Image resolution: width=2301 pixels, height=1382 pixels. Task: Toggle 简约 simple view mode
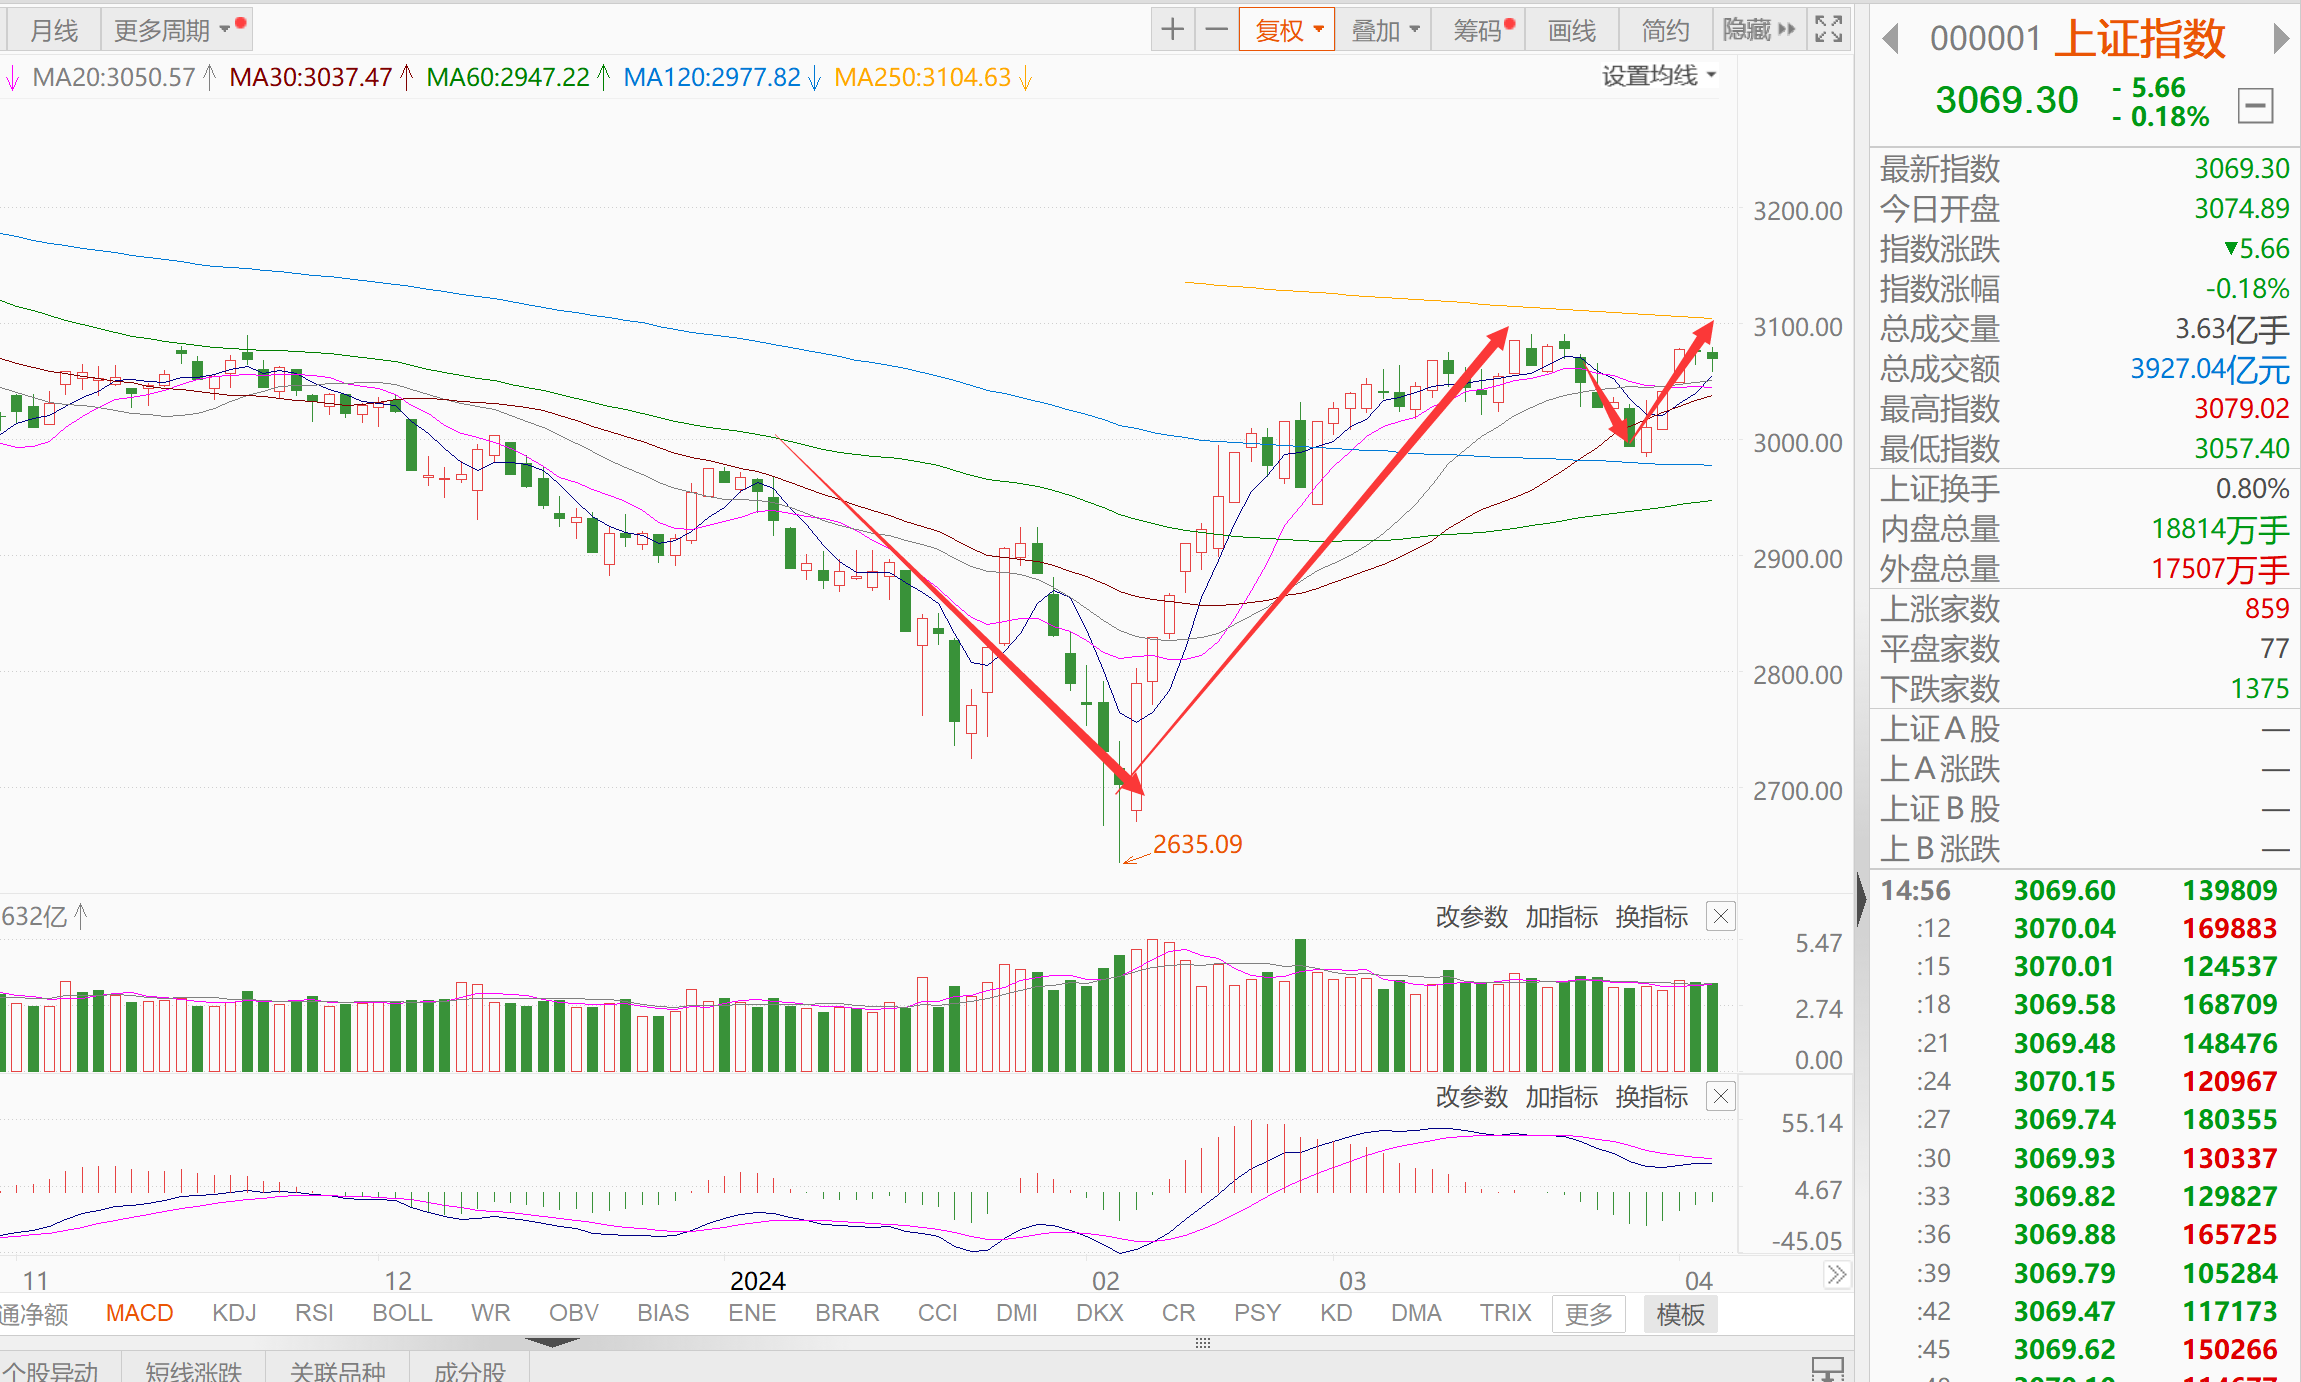[x=1665, y=30]
